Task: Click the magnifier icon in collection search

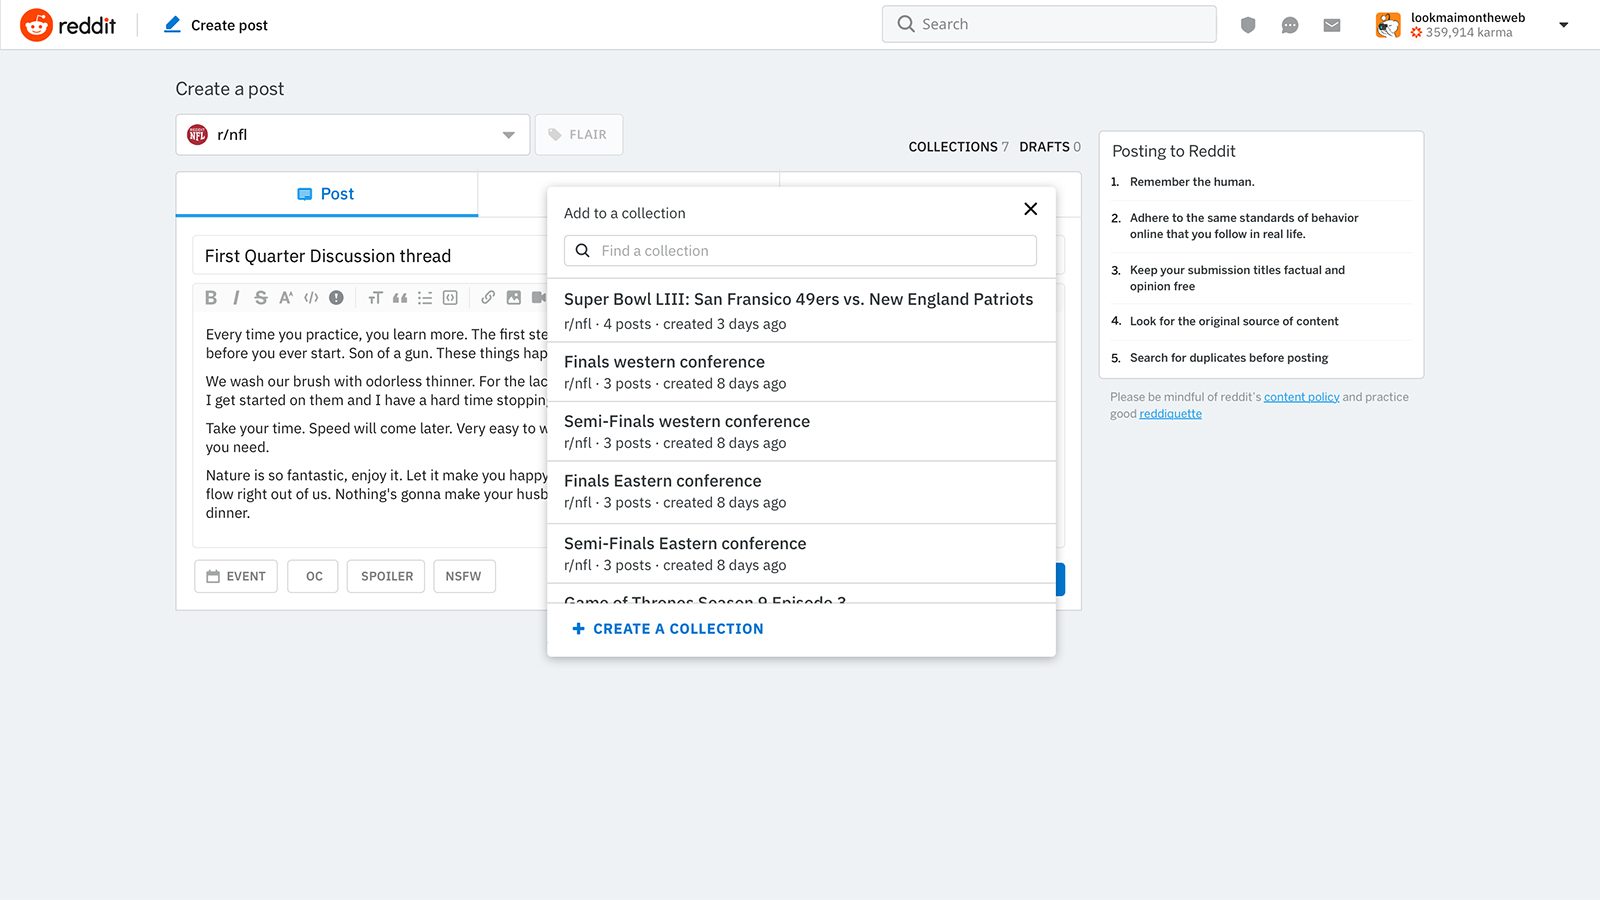Action: 583,251
